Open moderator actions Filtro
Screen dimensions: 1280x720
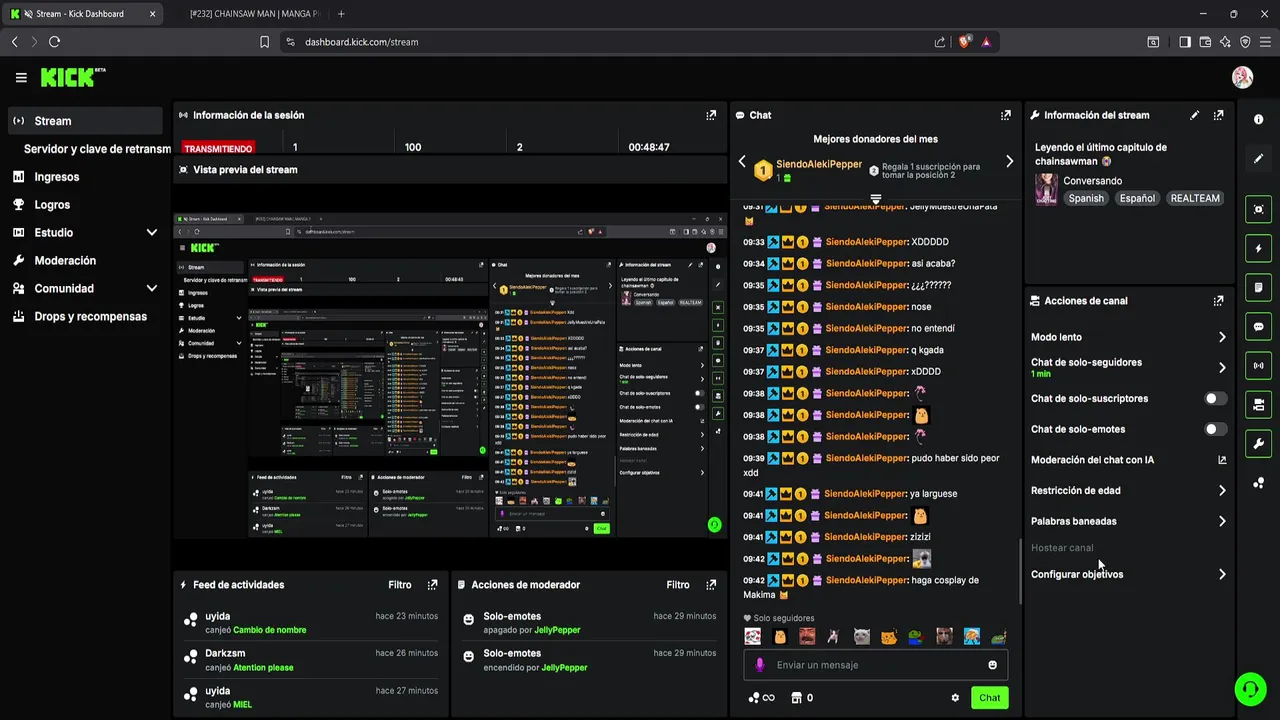678,585
